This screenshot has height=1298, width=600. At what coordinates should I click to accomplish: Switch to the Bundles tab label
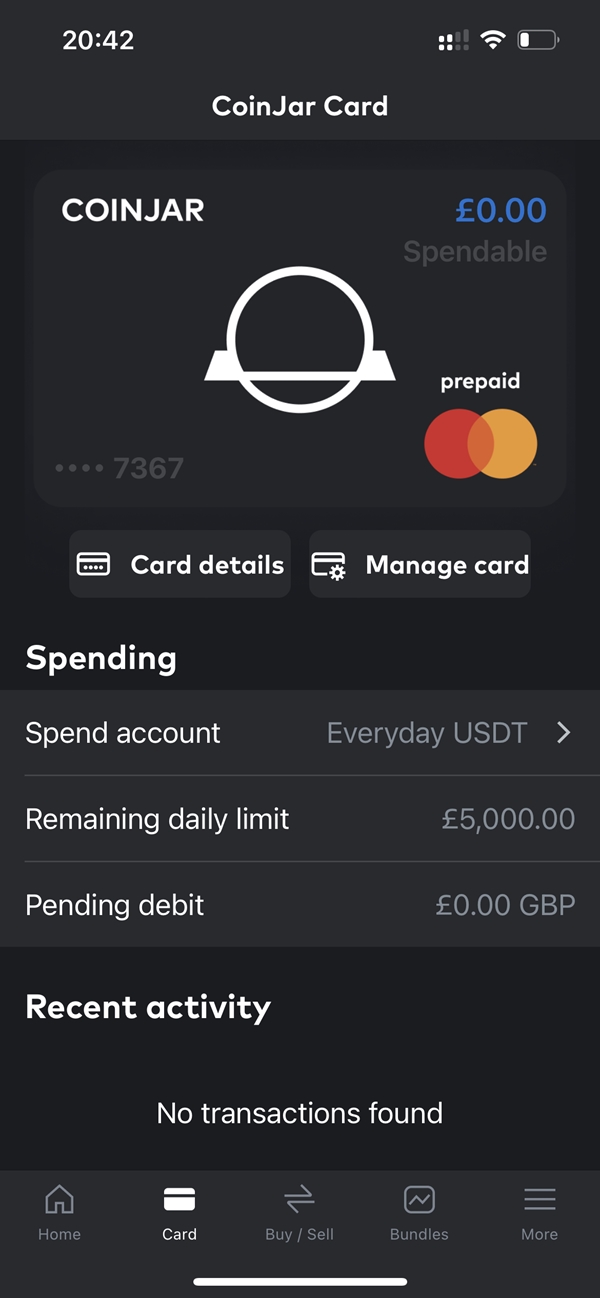coord(419,1234)
